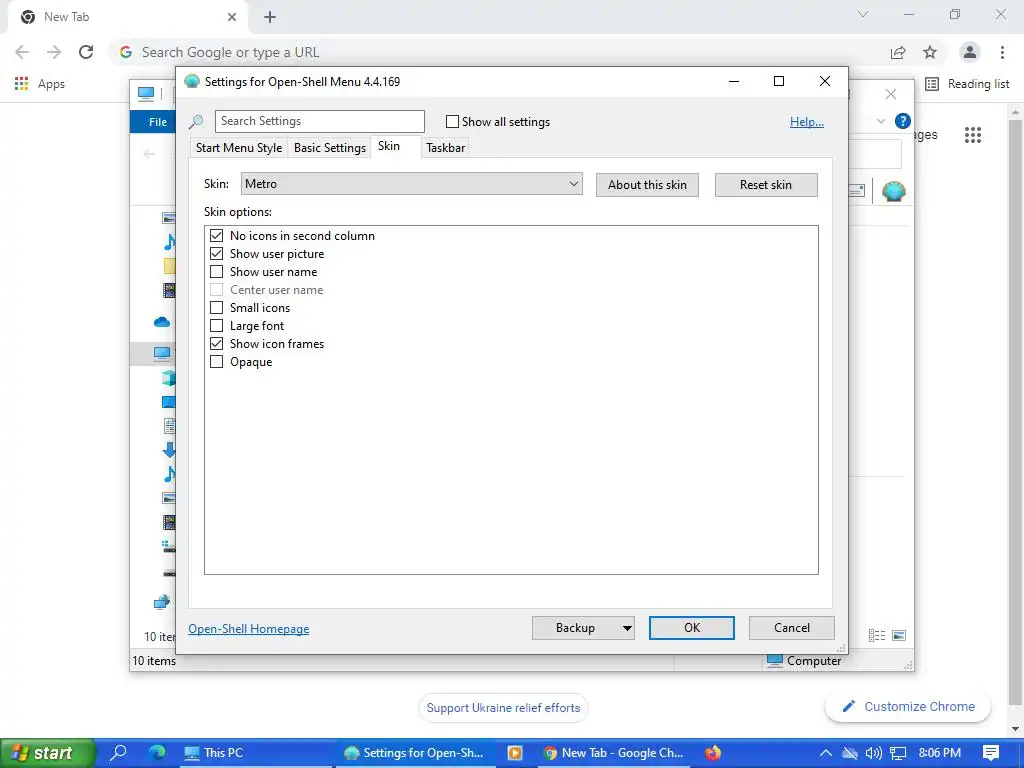1024x768 pixels.
Task: Click the Reset skin button
Action: pyautogui.click(x=766, y=185)
